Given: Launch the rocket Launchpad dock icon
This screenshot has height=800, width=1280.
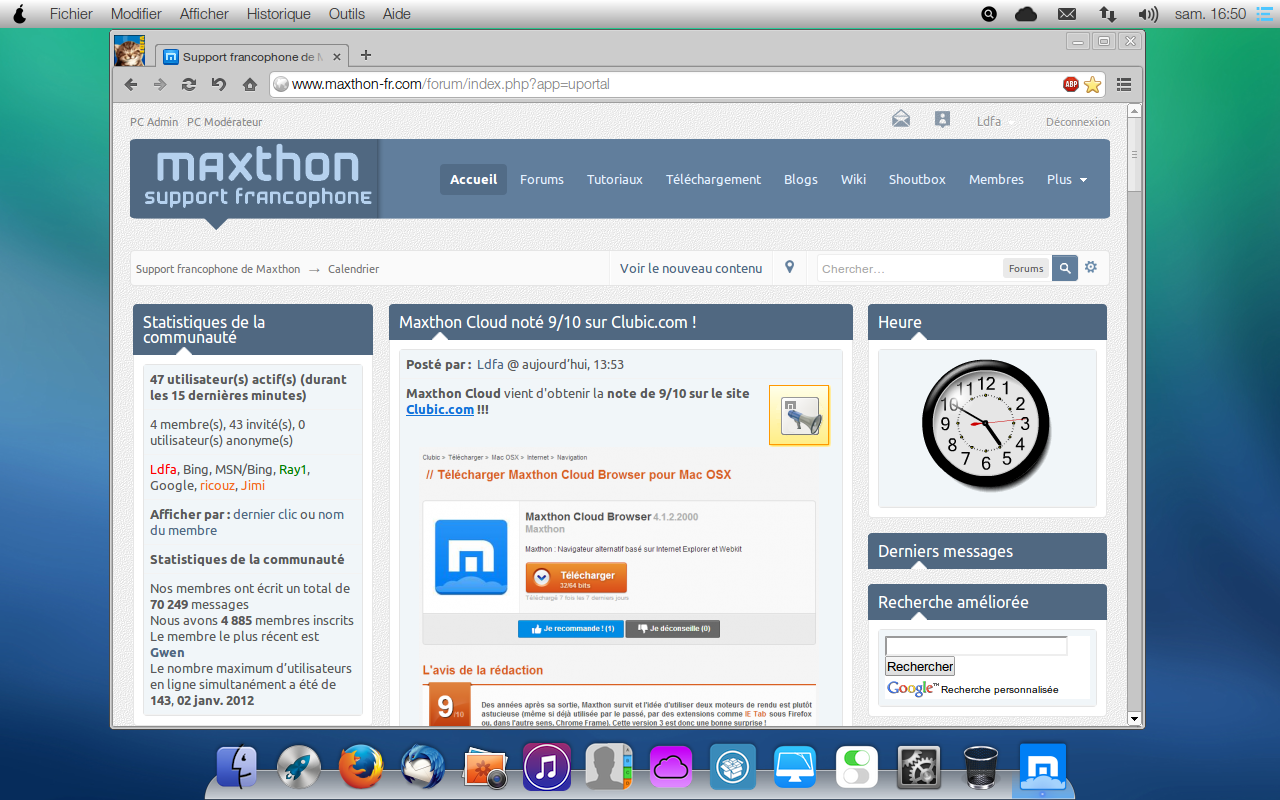Looking at the screenshot, I should (x=299, y=768).
